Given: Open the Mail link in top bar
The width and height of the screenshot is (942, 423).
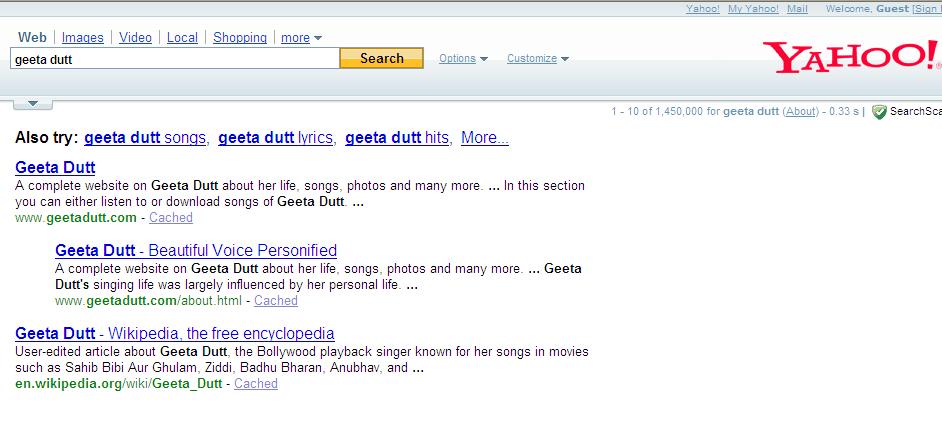Looking at the screenshot, I should 797,9.
